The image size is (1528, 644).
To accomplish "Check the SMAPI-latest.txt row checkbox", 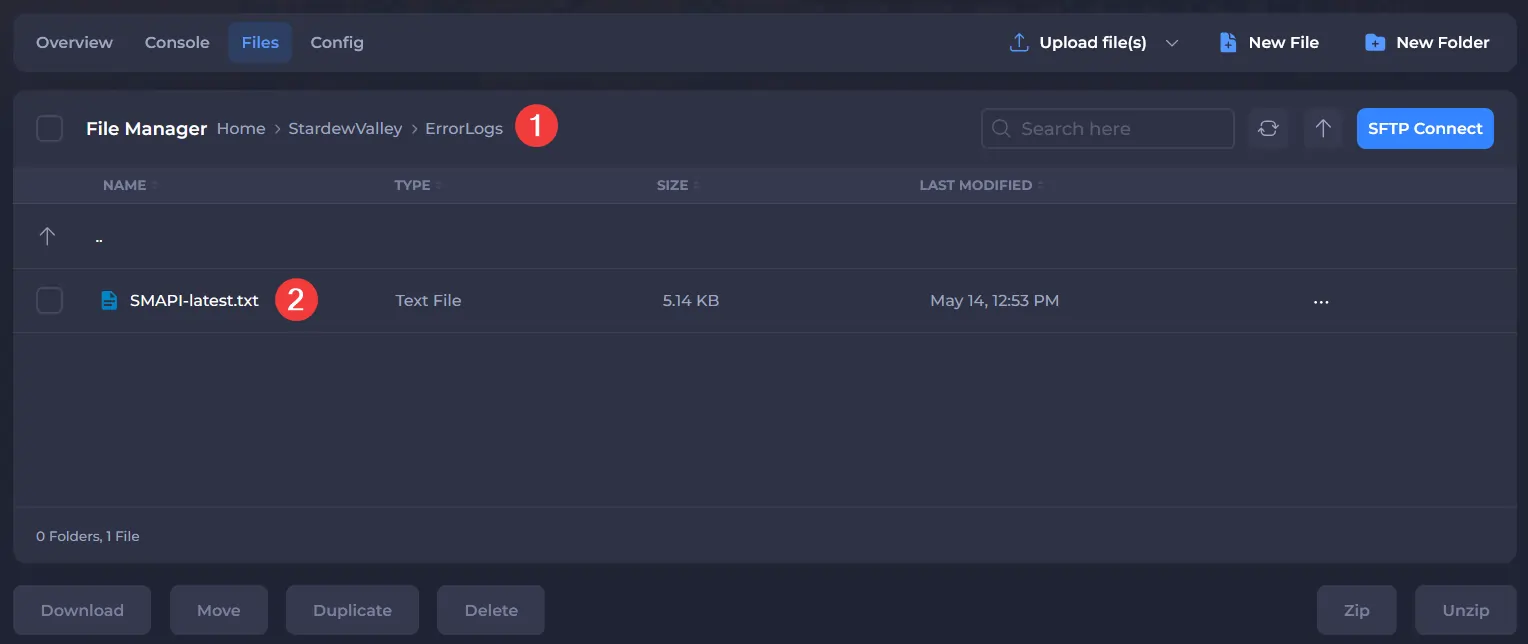I will point(49,301).
